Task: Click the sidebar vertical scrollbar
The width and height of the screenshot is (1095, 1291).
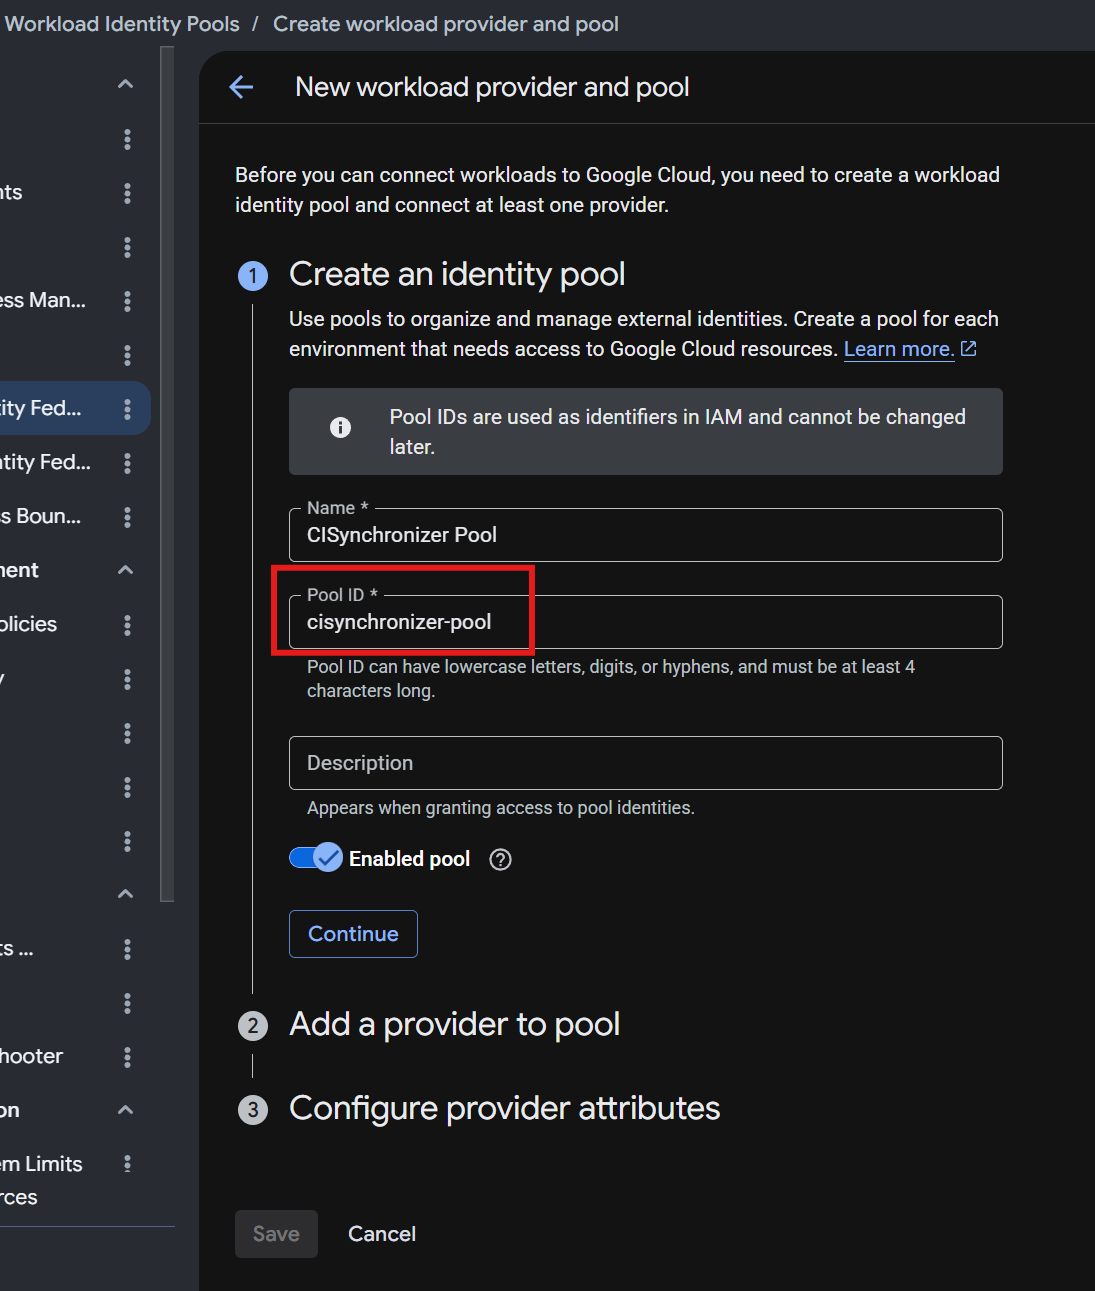Action: click(167, 474)
